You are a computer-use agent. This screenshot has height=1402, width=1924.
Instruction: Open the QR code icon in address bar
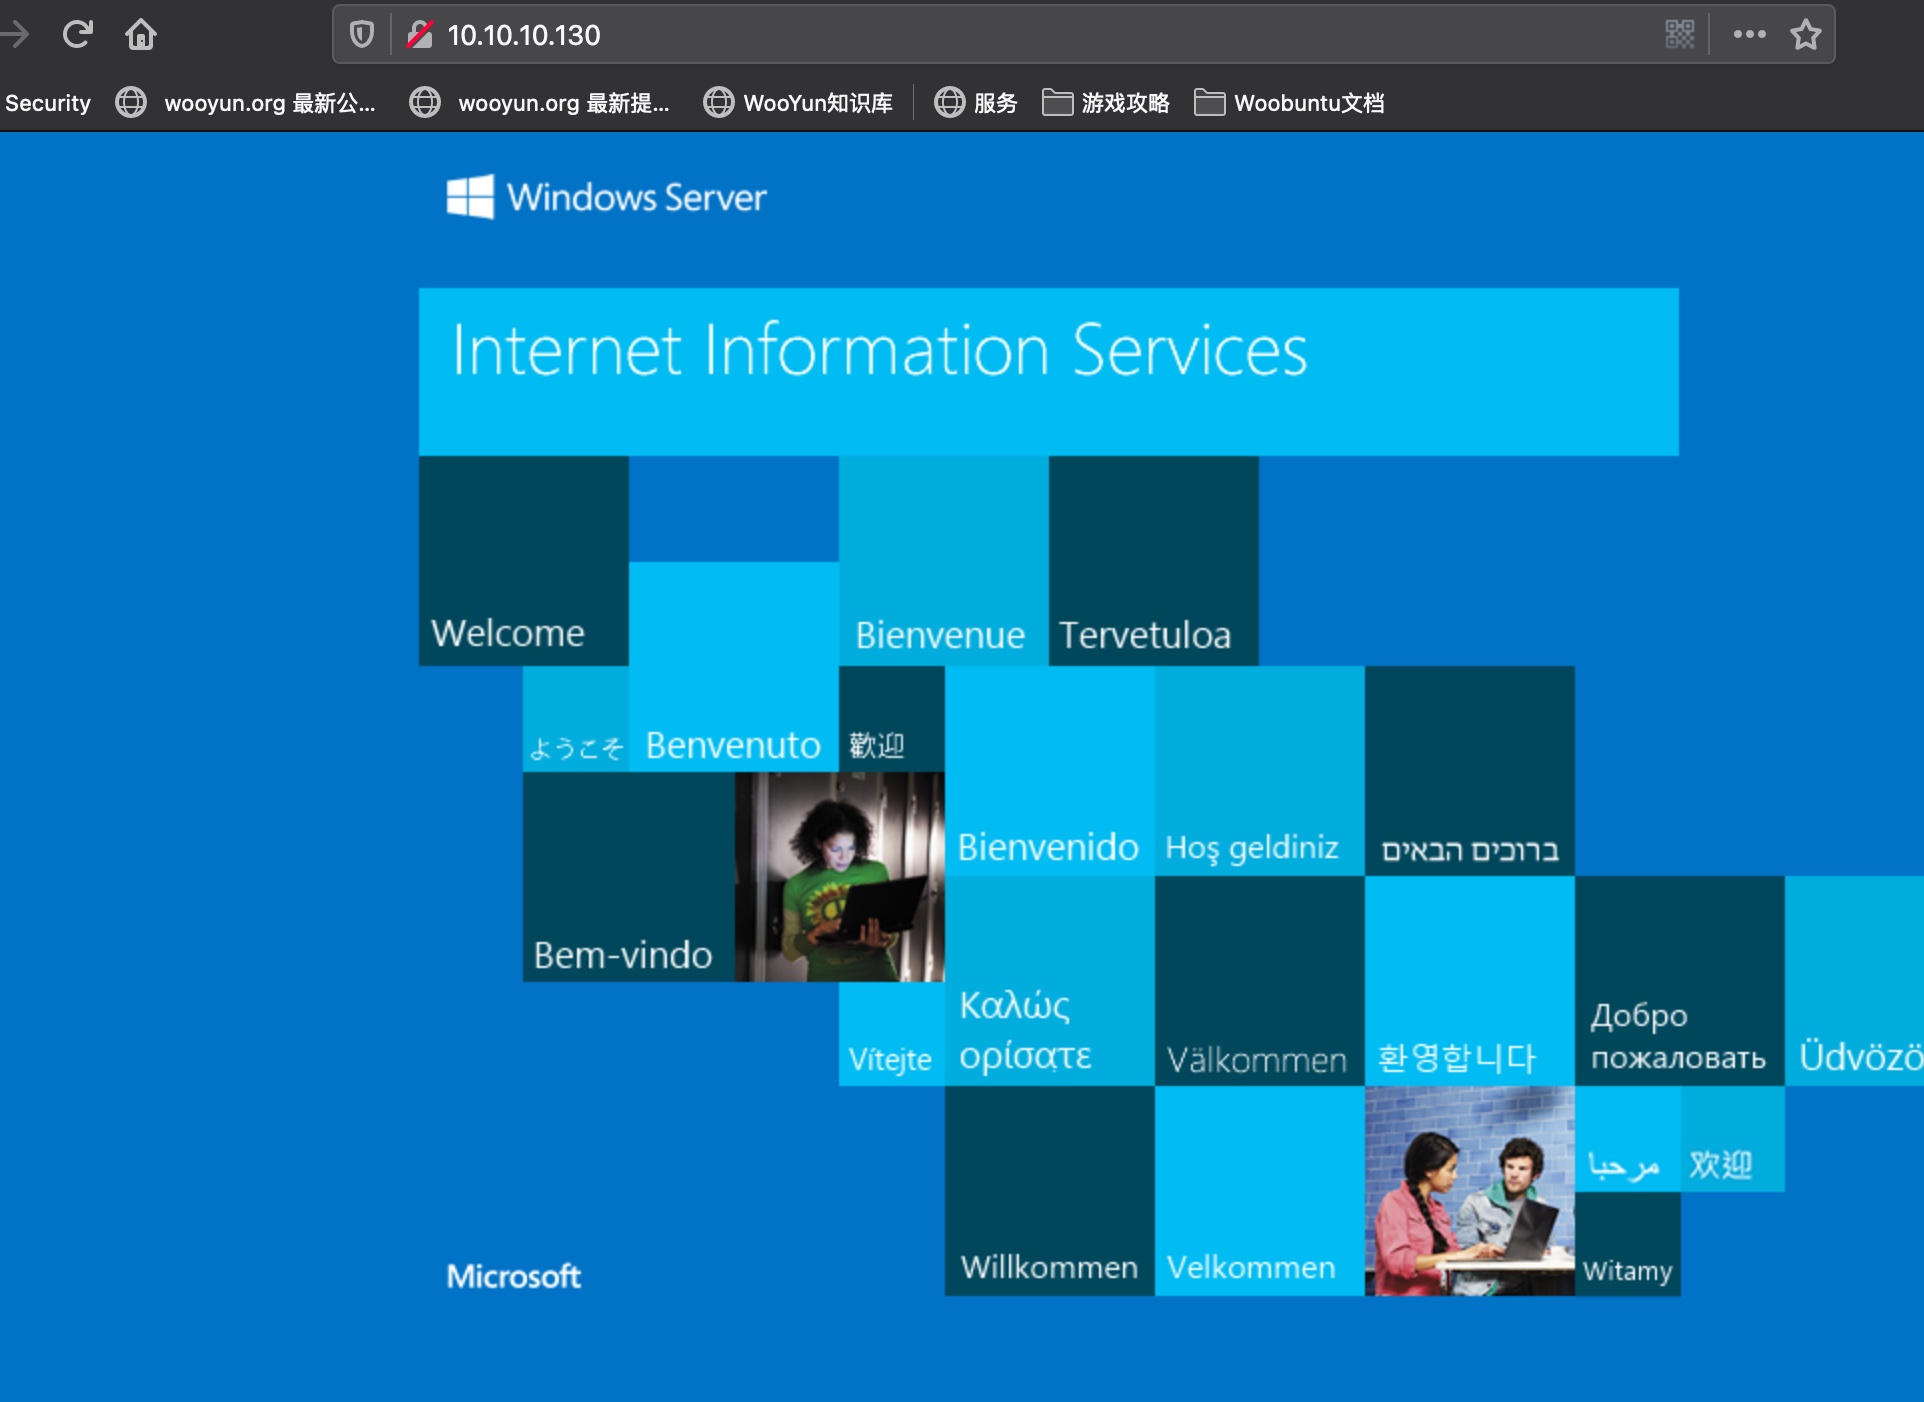pos(1679,35)
